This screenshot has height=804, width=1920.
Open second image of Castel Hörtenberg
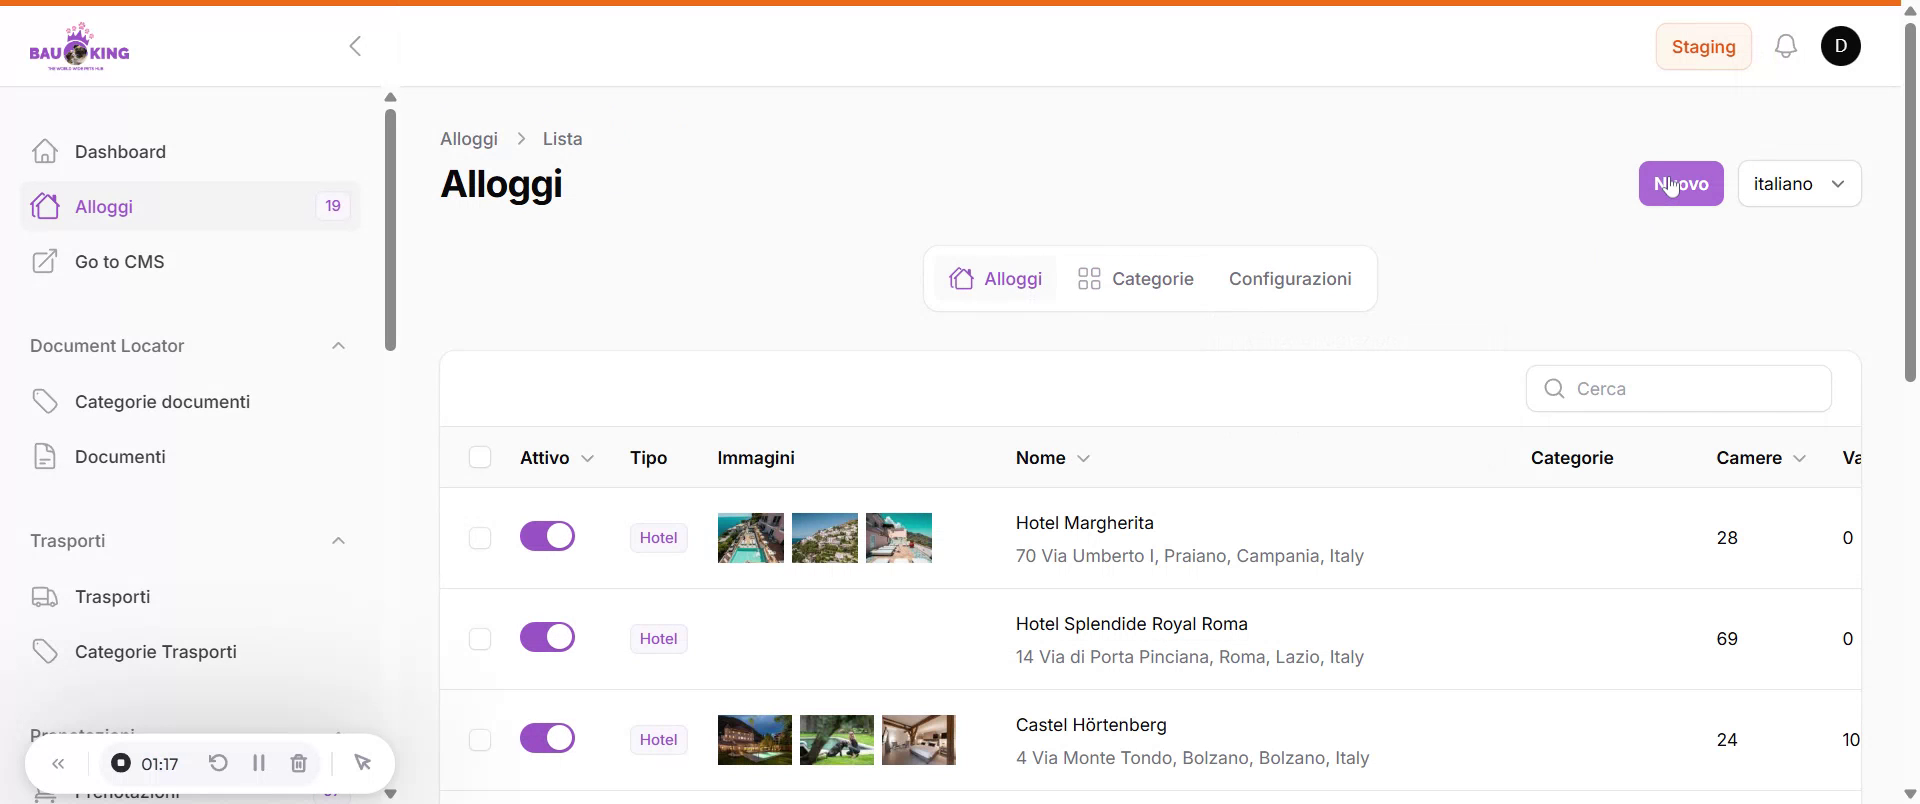pos(837,740)
